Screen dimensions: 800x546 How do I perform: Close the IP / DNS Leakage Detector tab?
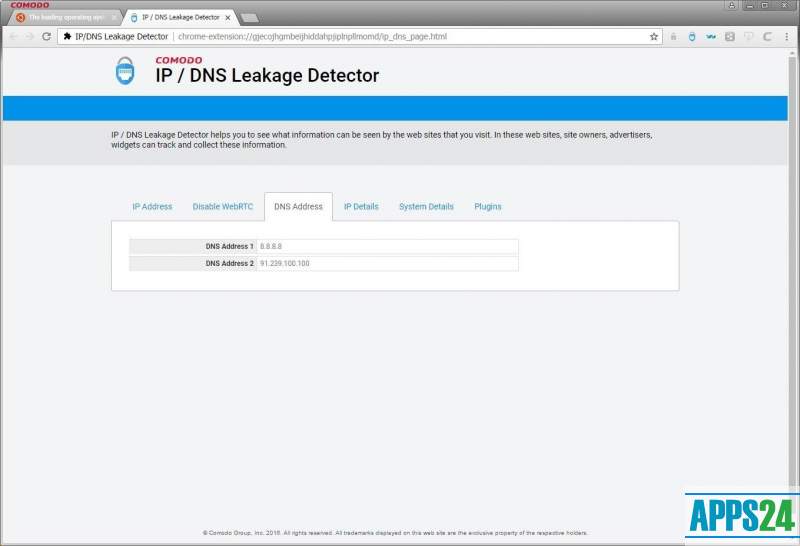coord(228,17)
